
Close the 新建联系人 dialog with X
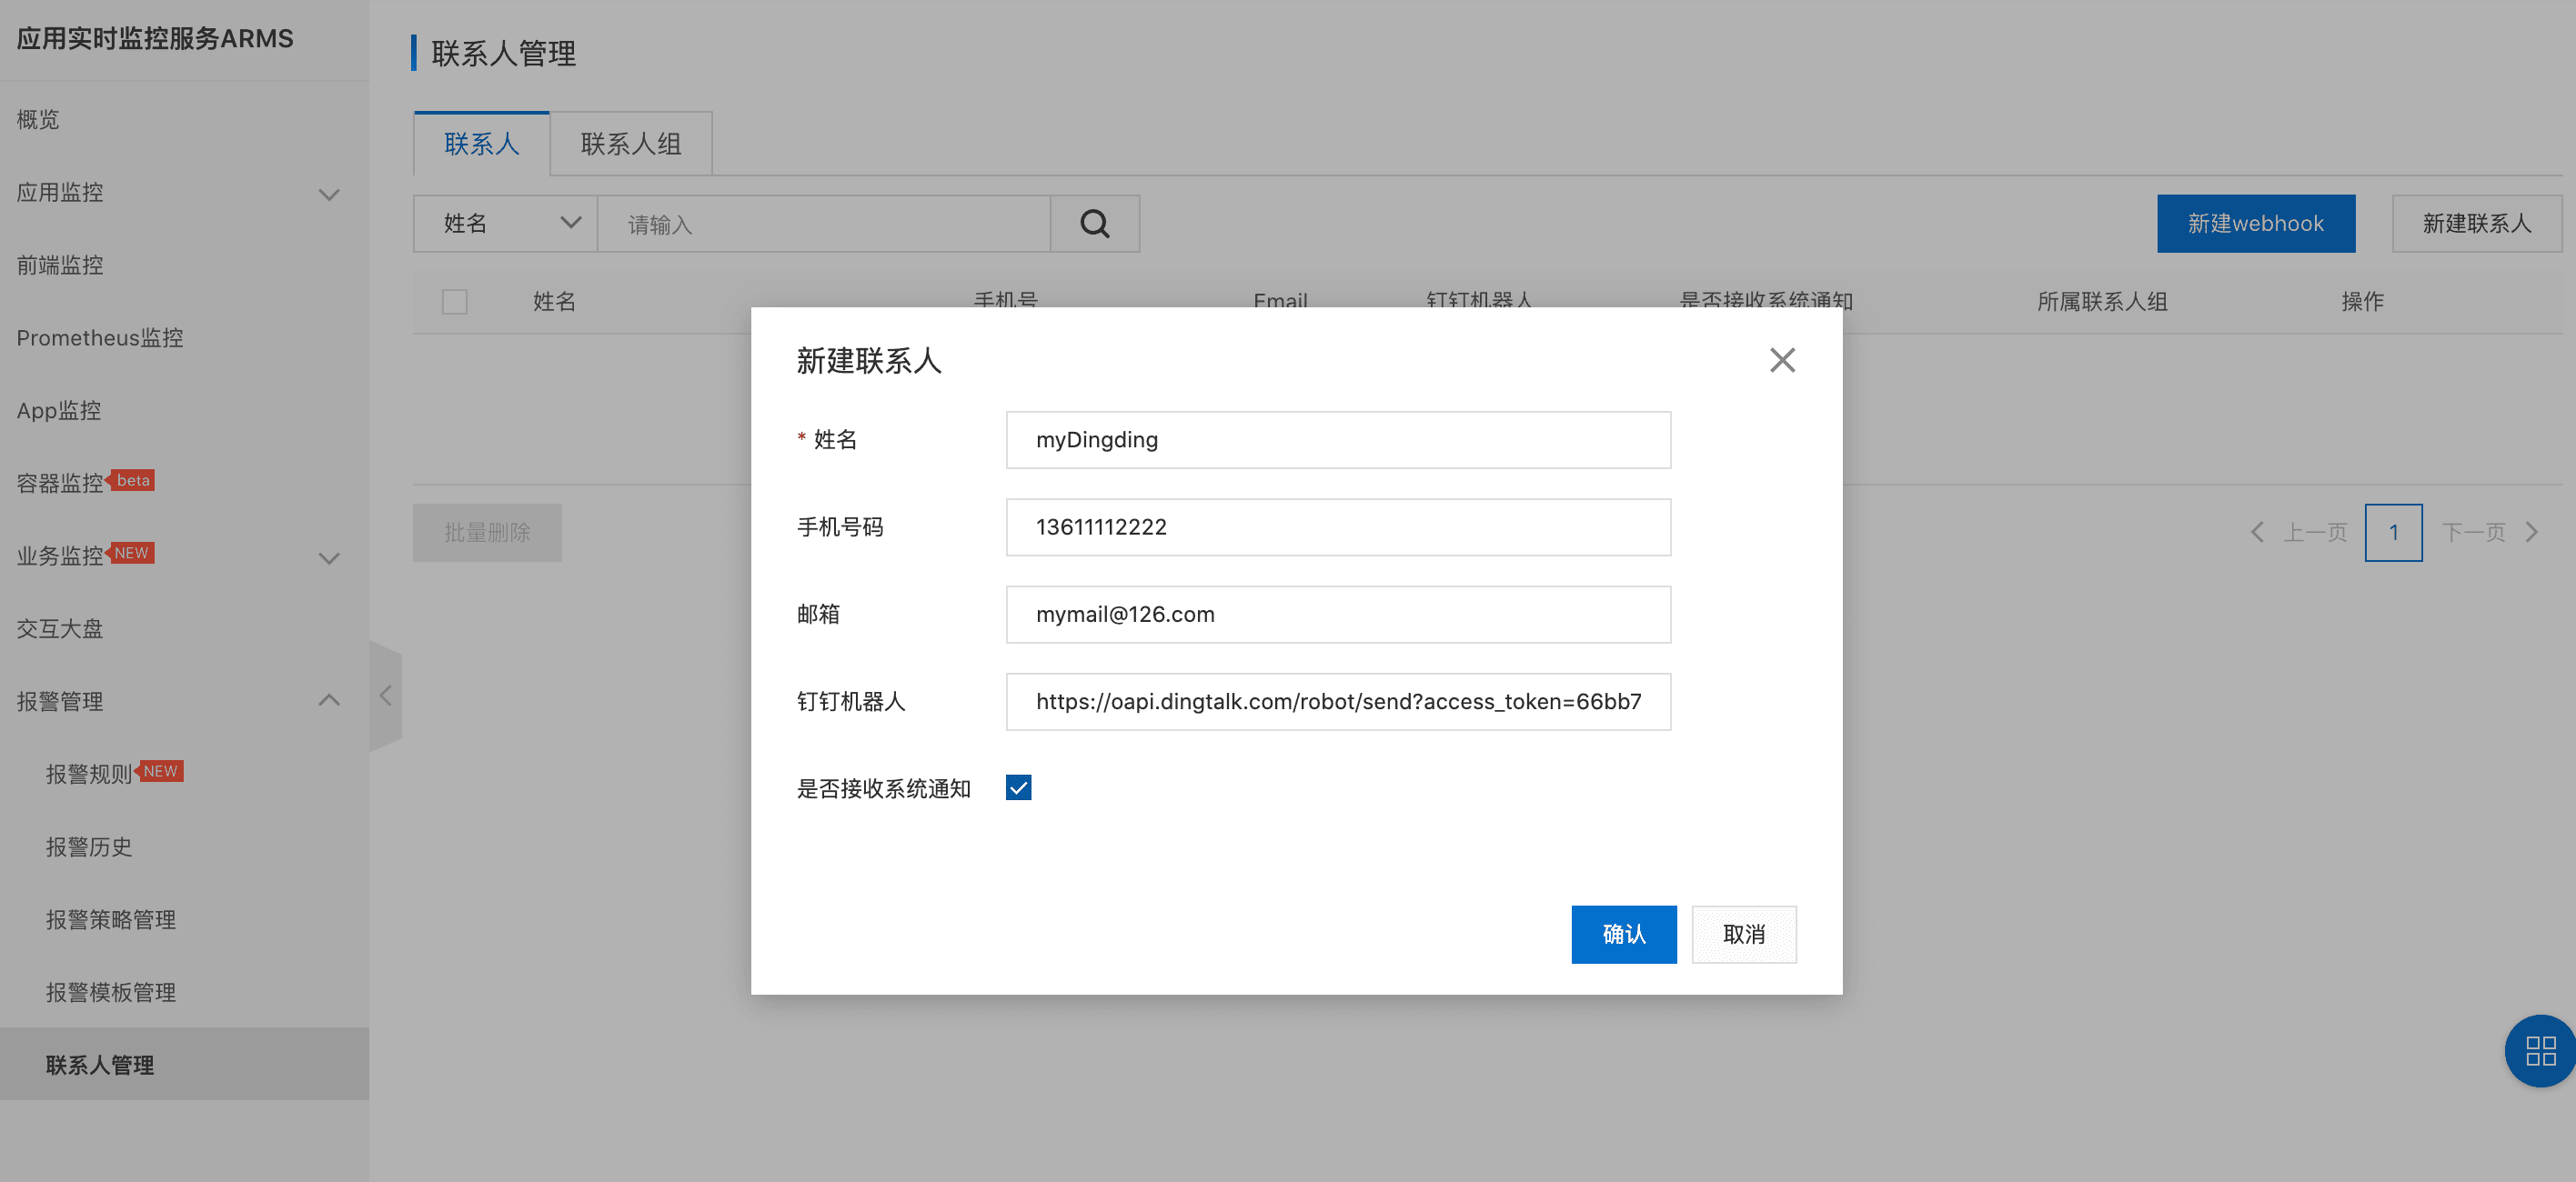tap(1781, 360)
